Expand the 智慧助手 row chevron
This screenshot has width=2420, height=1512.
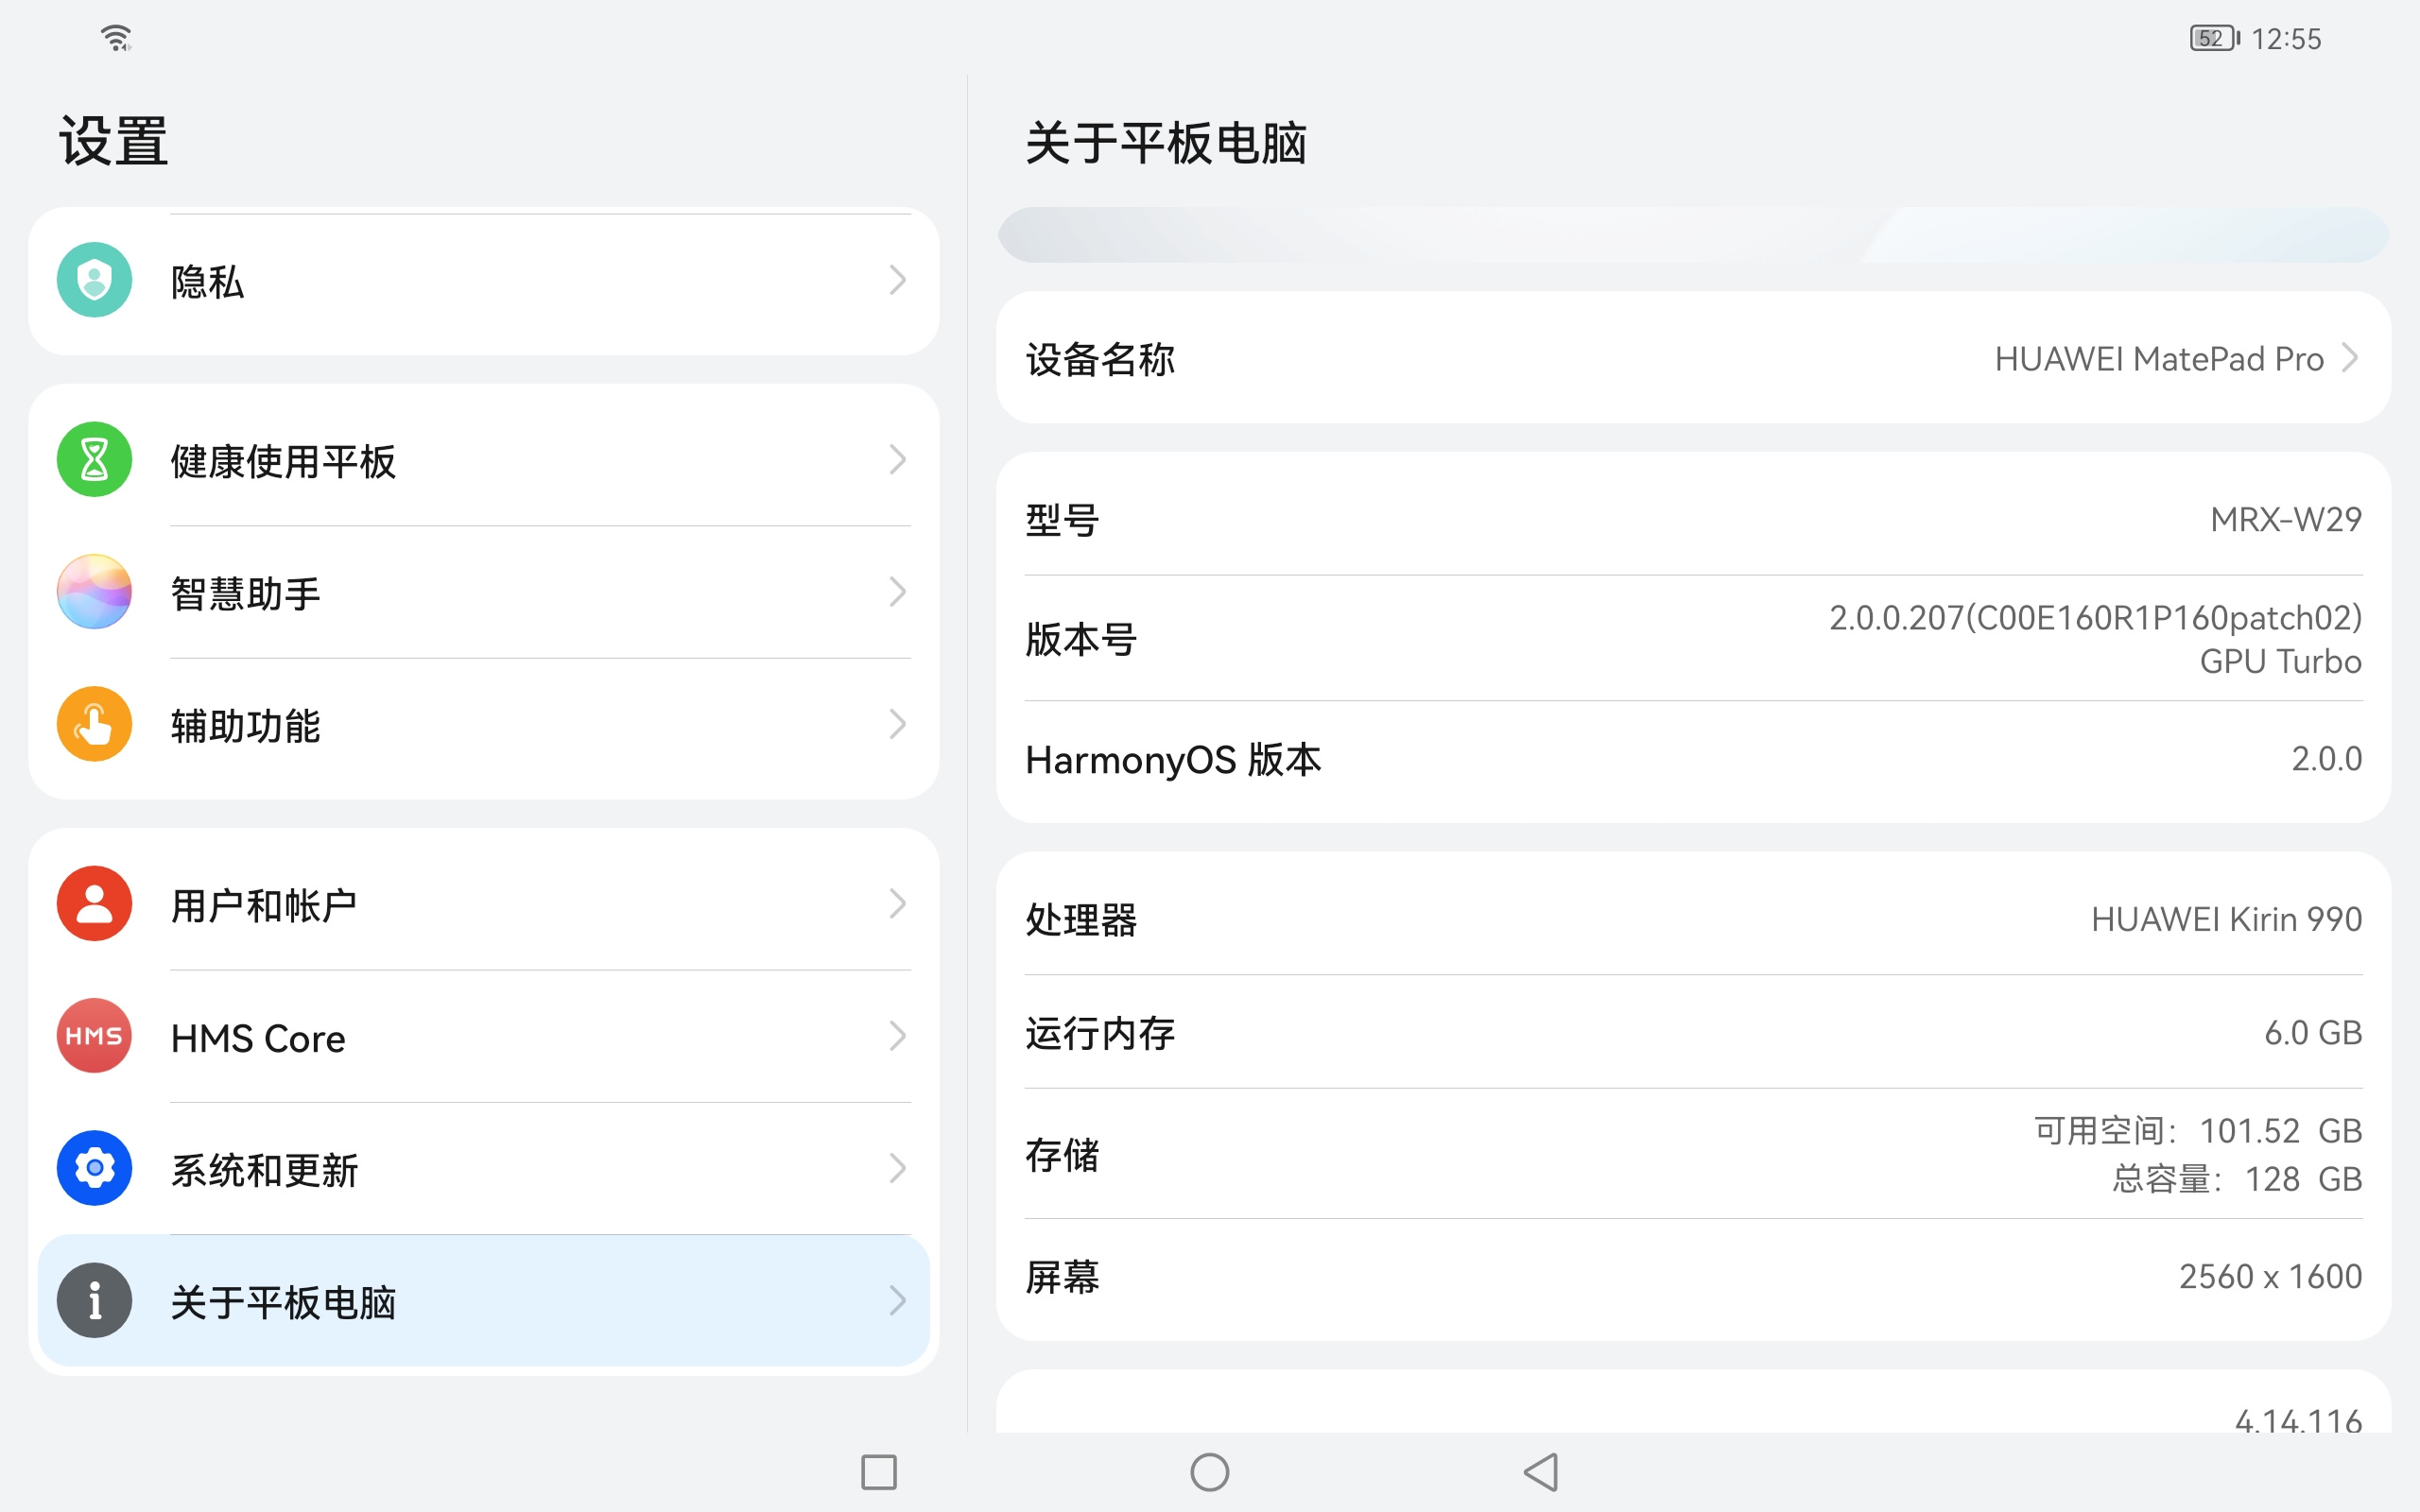pyautogui.click(x=897, y=592)
